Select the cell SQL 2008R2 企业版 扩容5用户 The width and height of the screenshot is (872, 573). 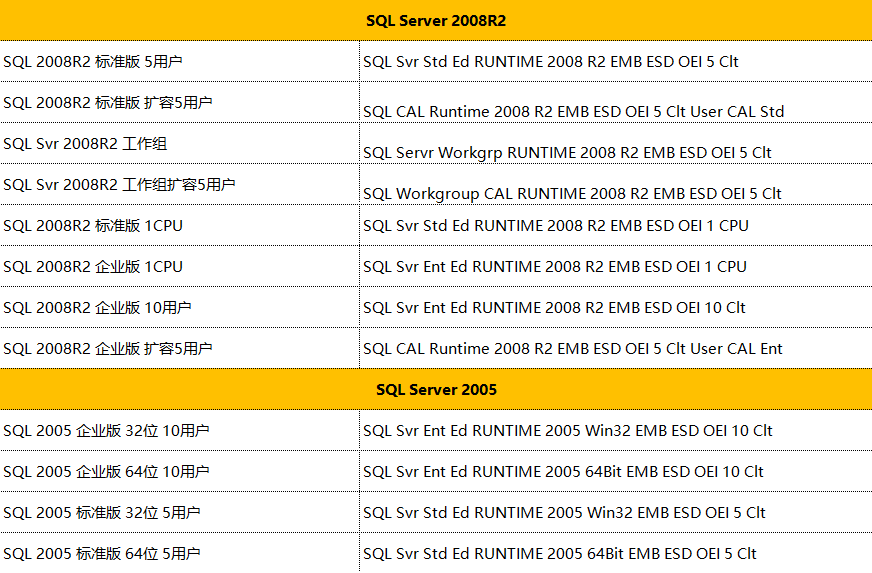(180, 348)
